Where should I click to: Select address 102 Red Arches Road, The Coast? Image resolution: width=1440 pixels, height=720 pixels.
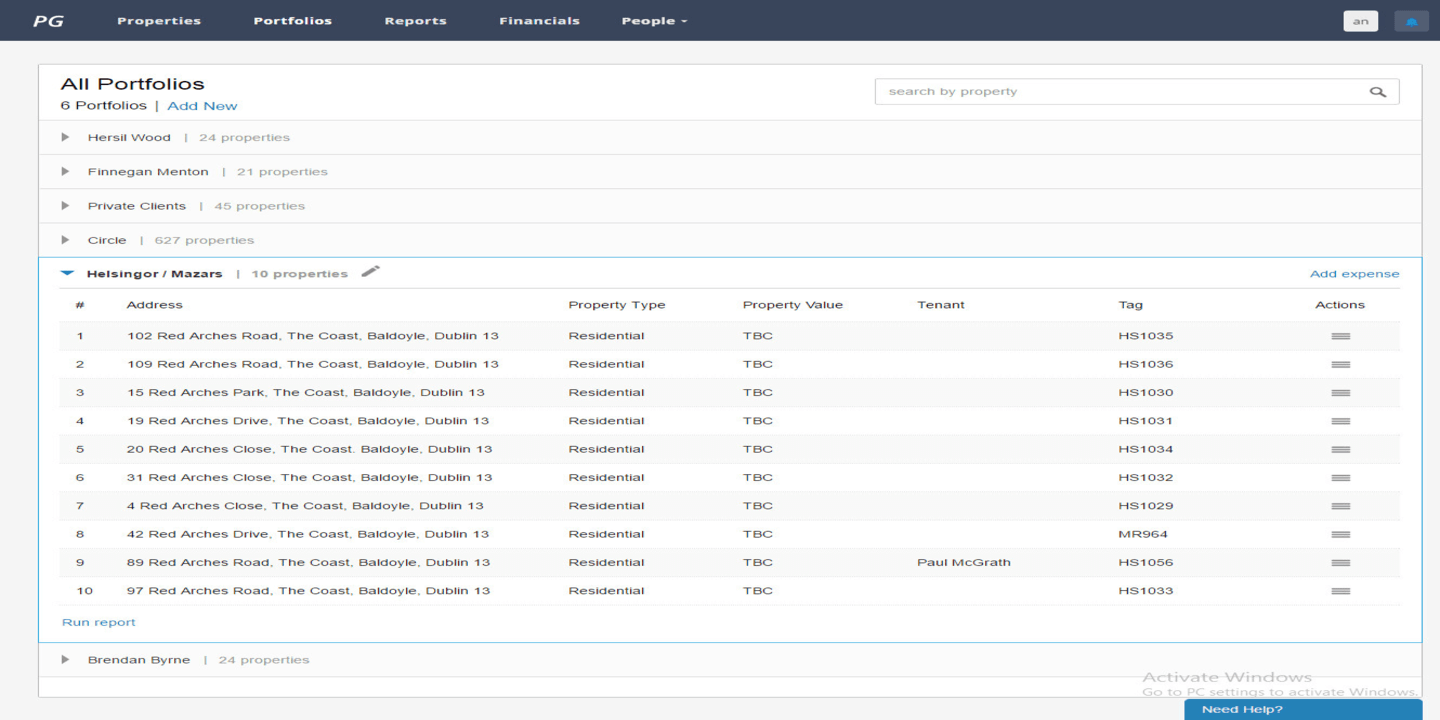313,336
